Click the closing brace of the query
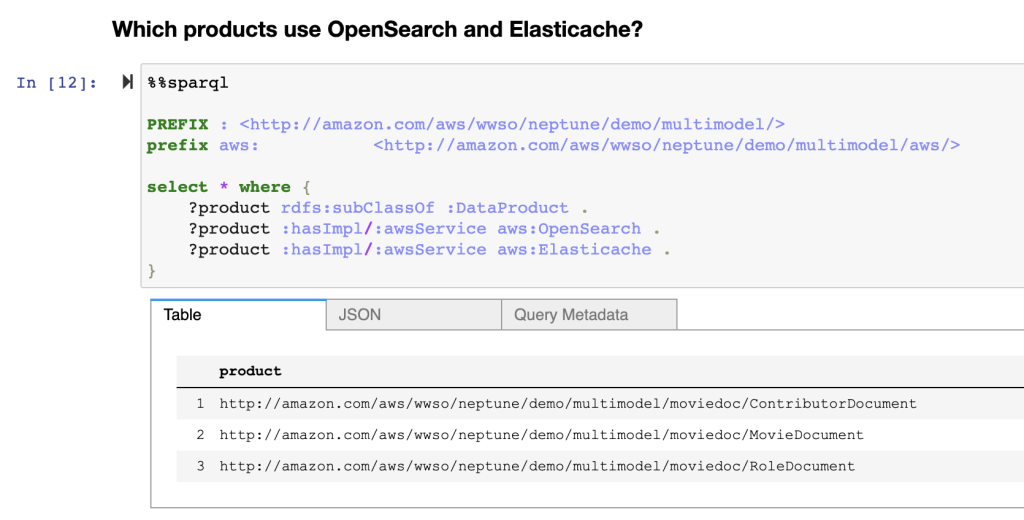The image size is (1024, 520). (152, 270)
